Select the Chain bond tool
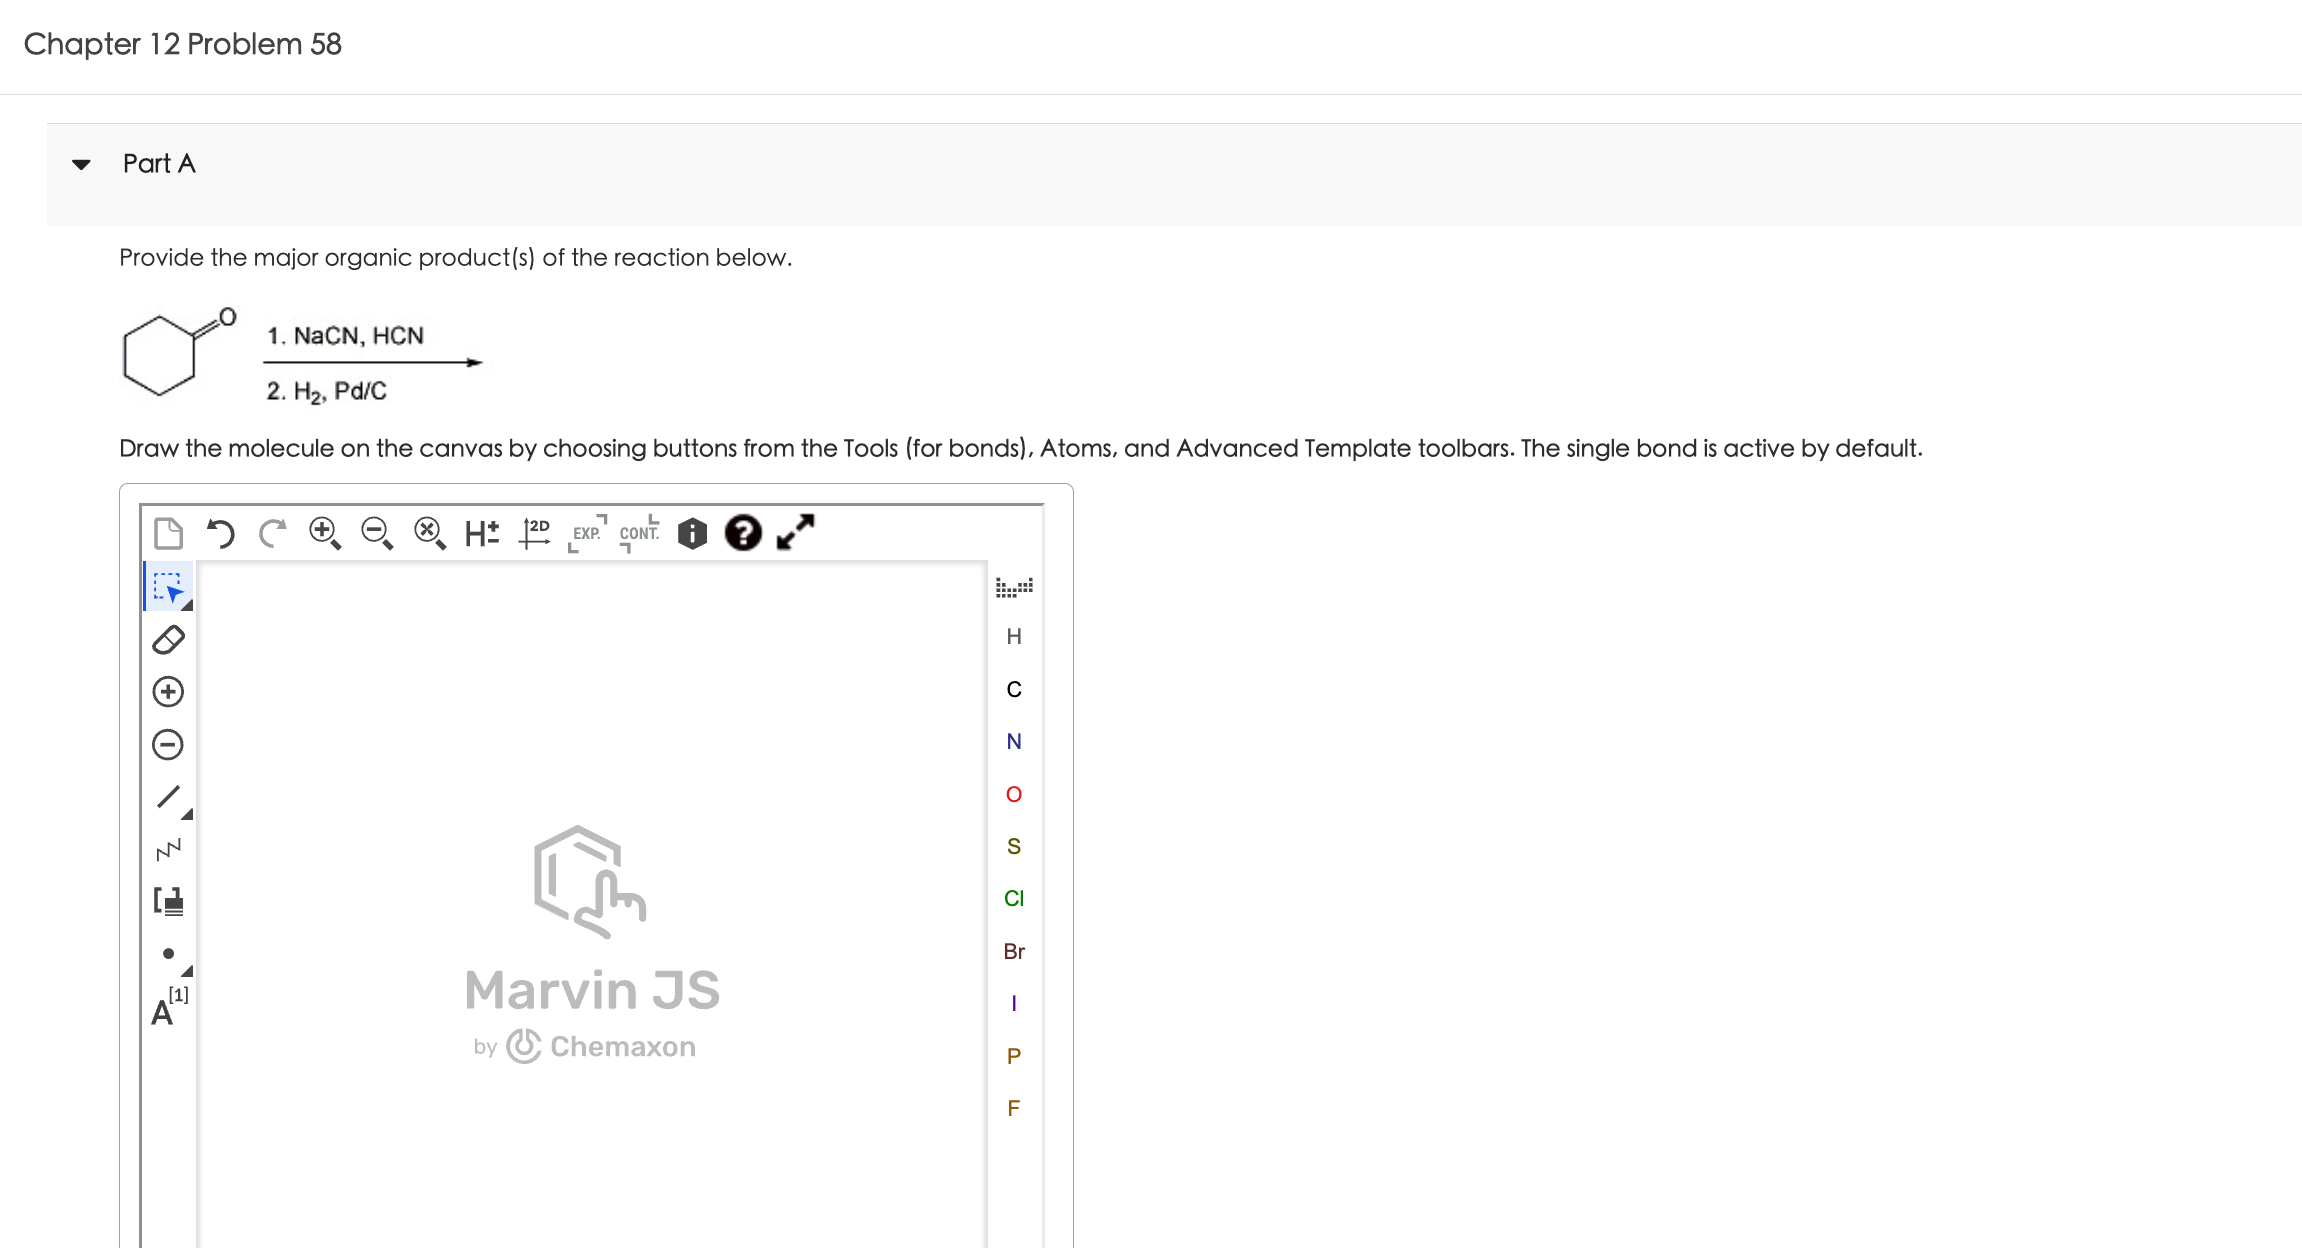 coord(168,850)
